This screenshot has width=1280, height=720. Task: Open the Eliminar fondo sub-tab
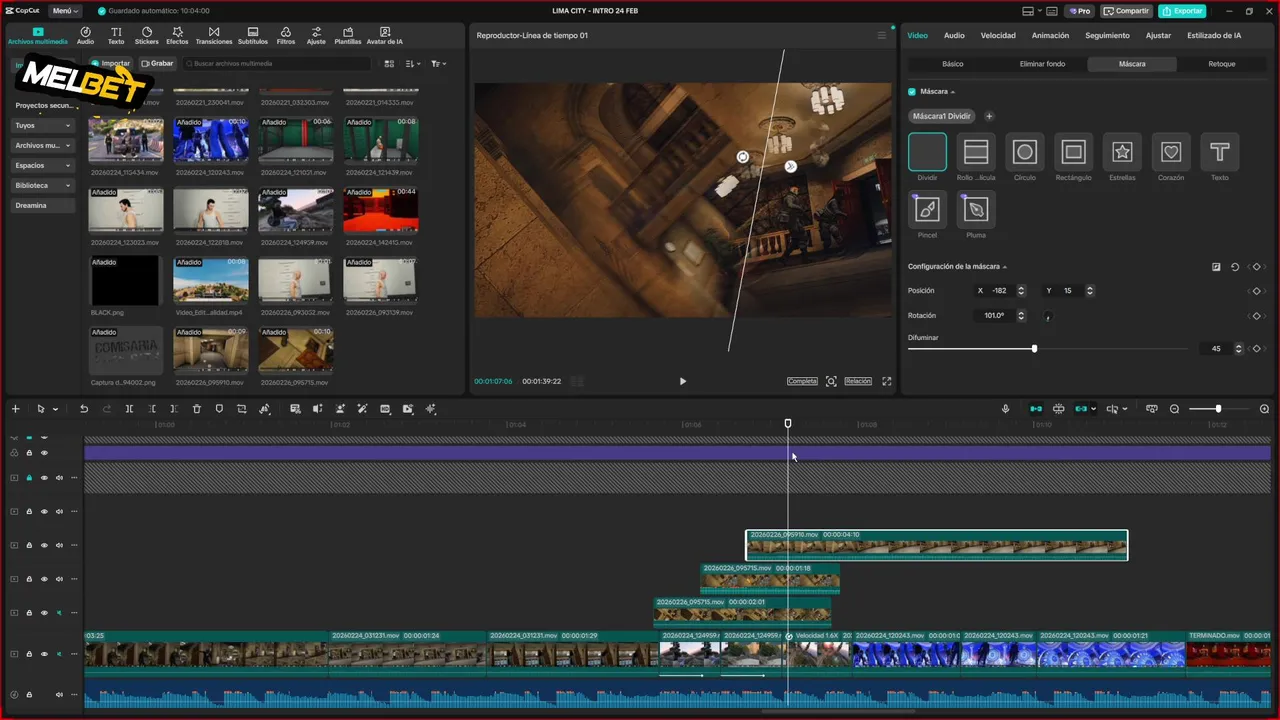1042,64
